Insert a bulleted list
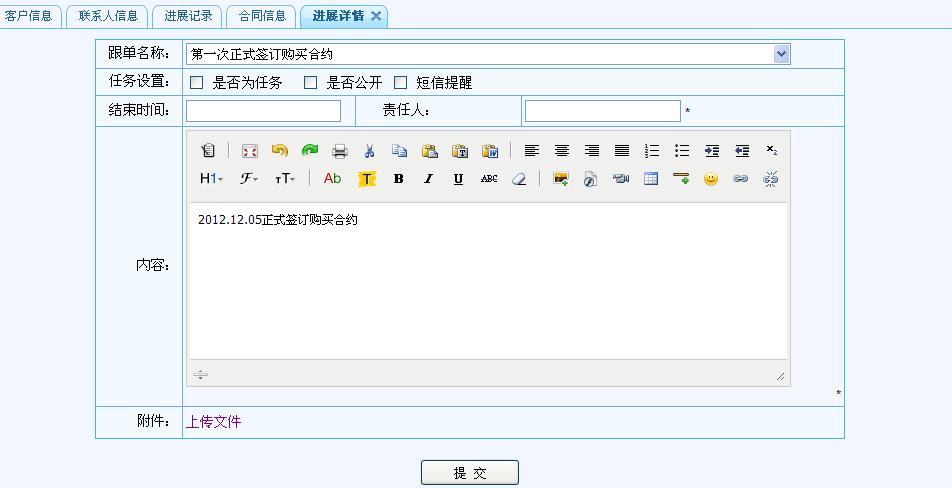 coord(682,151)
